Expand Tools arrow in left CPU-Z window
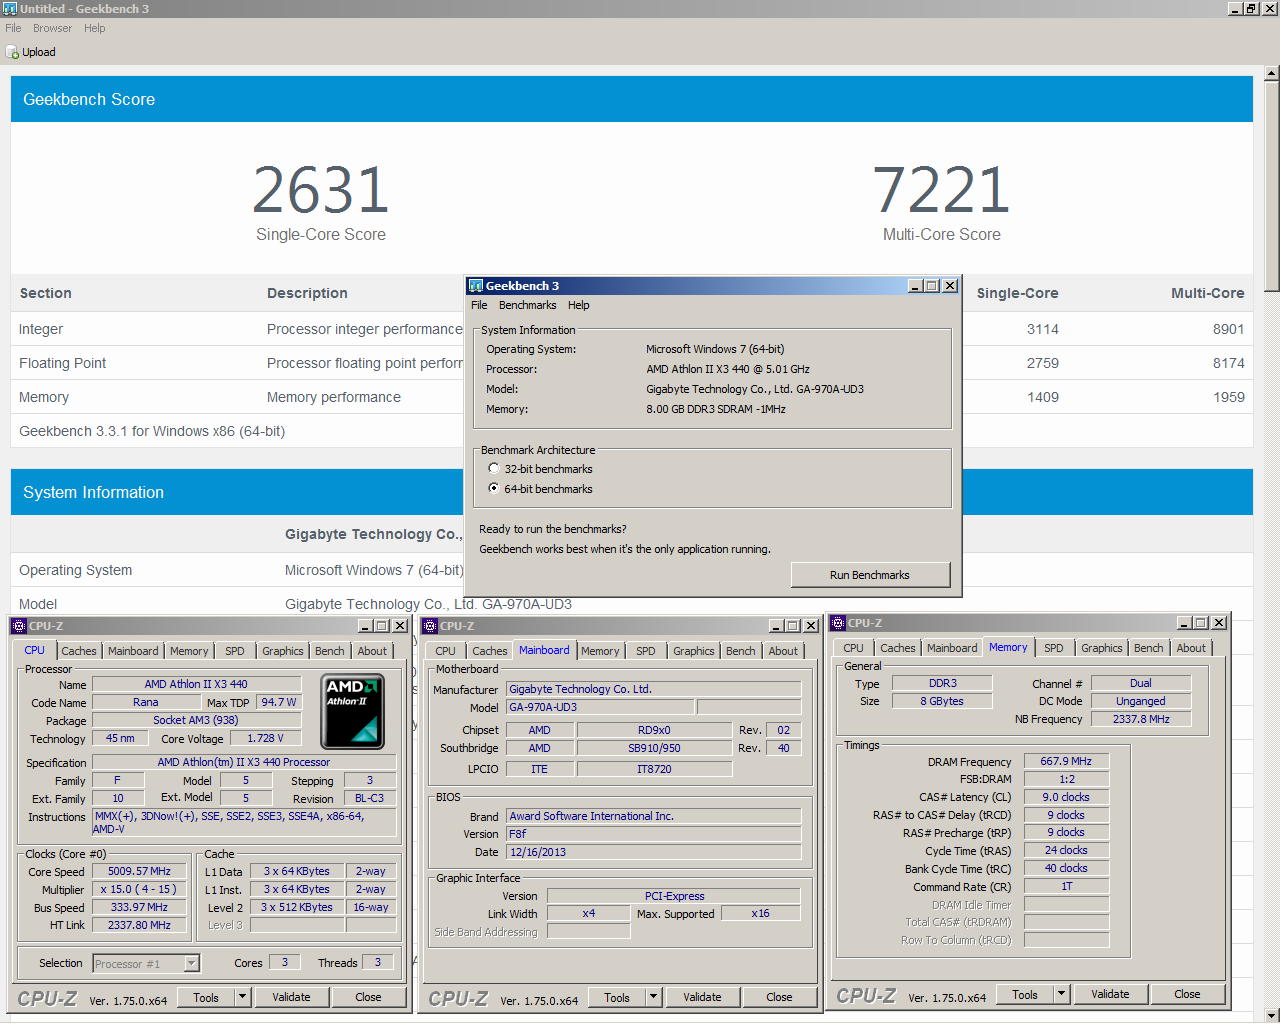 pyautogui.click(x=242, y=997)
